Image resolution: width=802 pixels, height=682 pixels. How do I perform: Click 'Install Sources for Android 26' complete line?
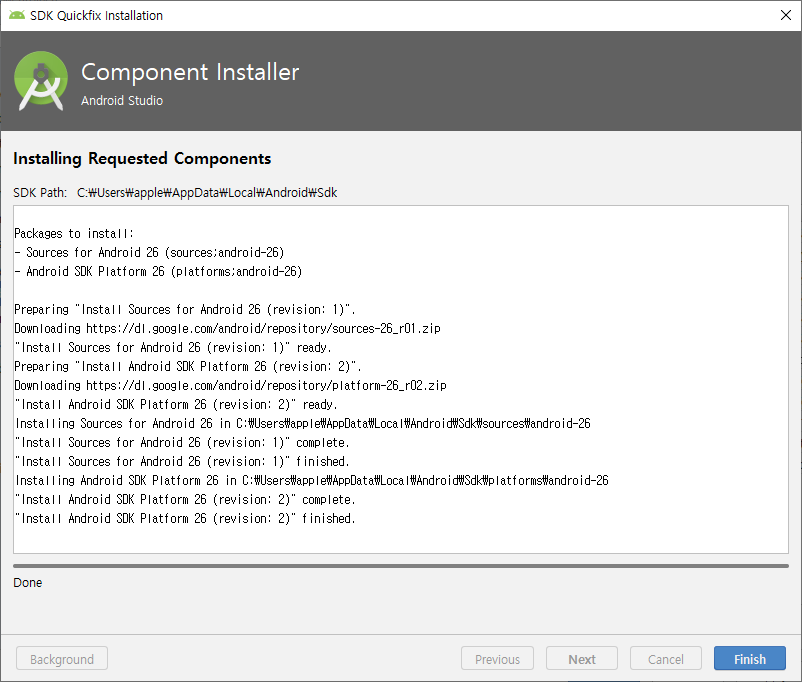tap(182, 442)
